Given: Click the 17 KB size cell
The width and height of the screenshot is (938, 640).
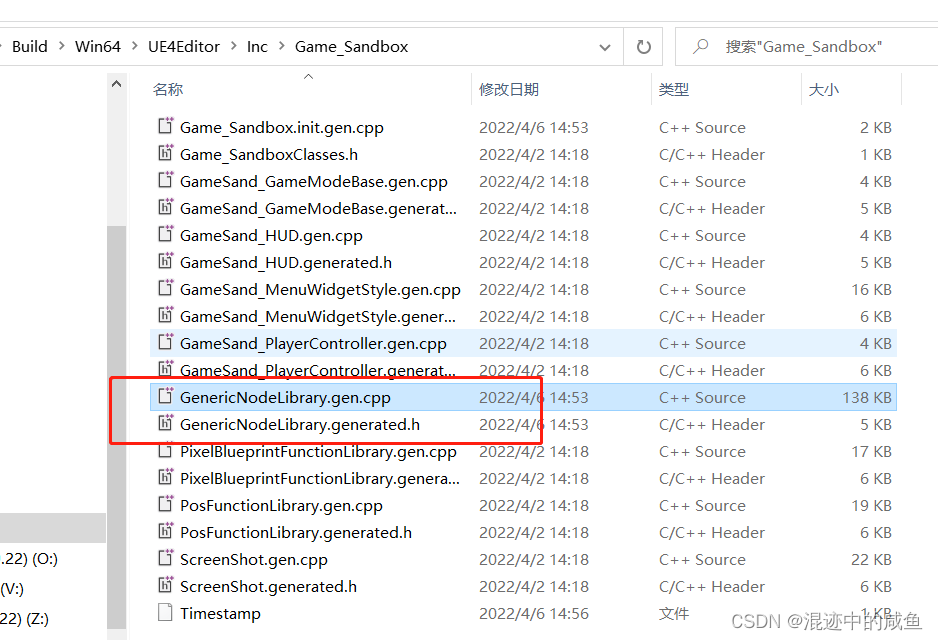Looking at the screenshot, I should [872, 451].
